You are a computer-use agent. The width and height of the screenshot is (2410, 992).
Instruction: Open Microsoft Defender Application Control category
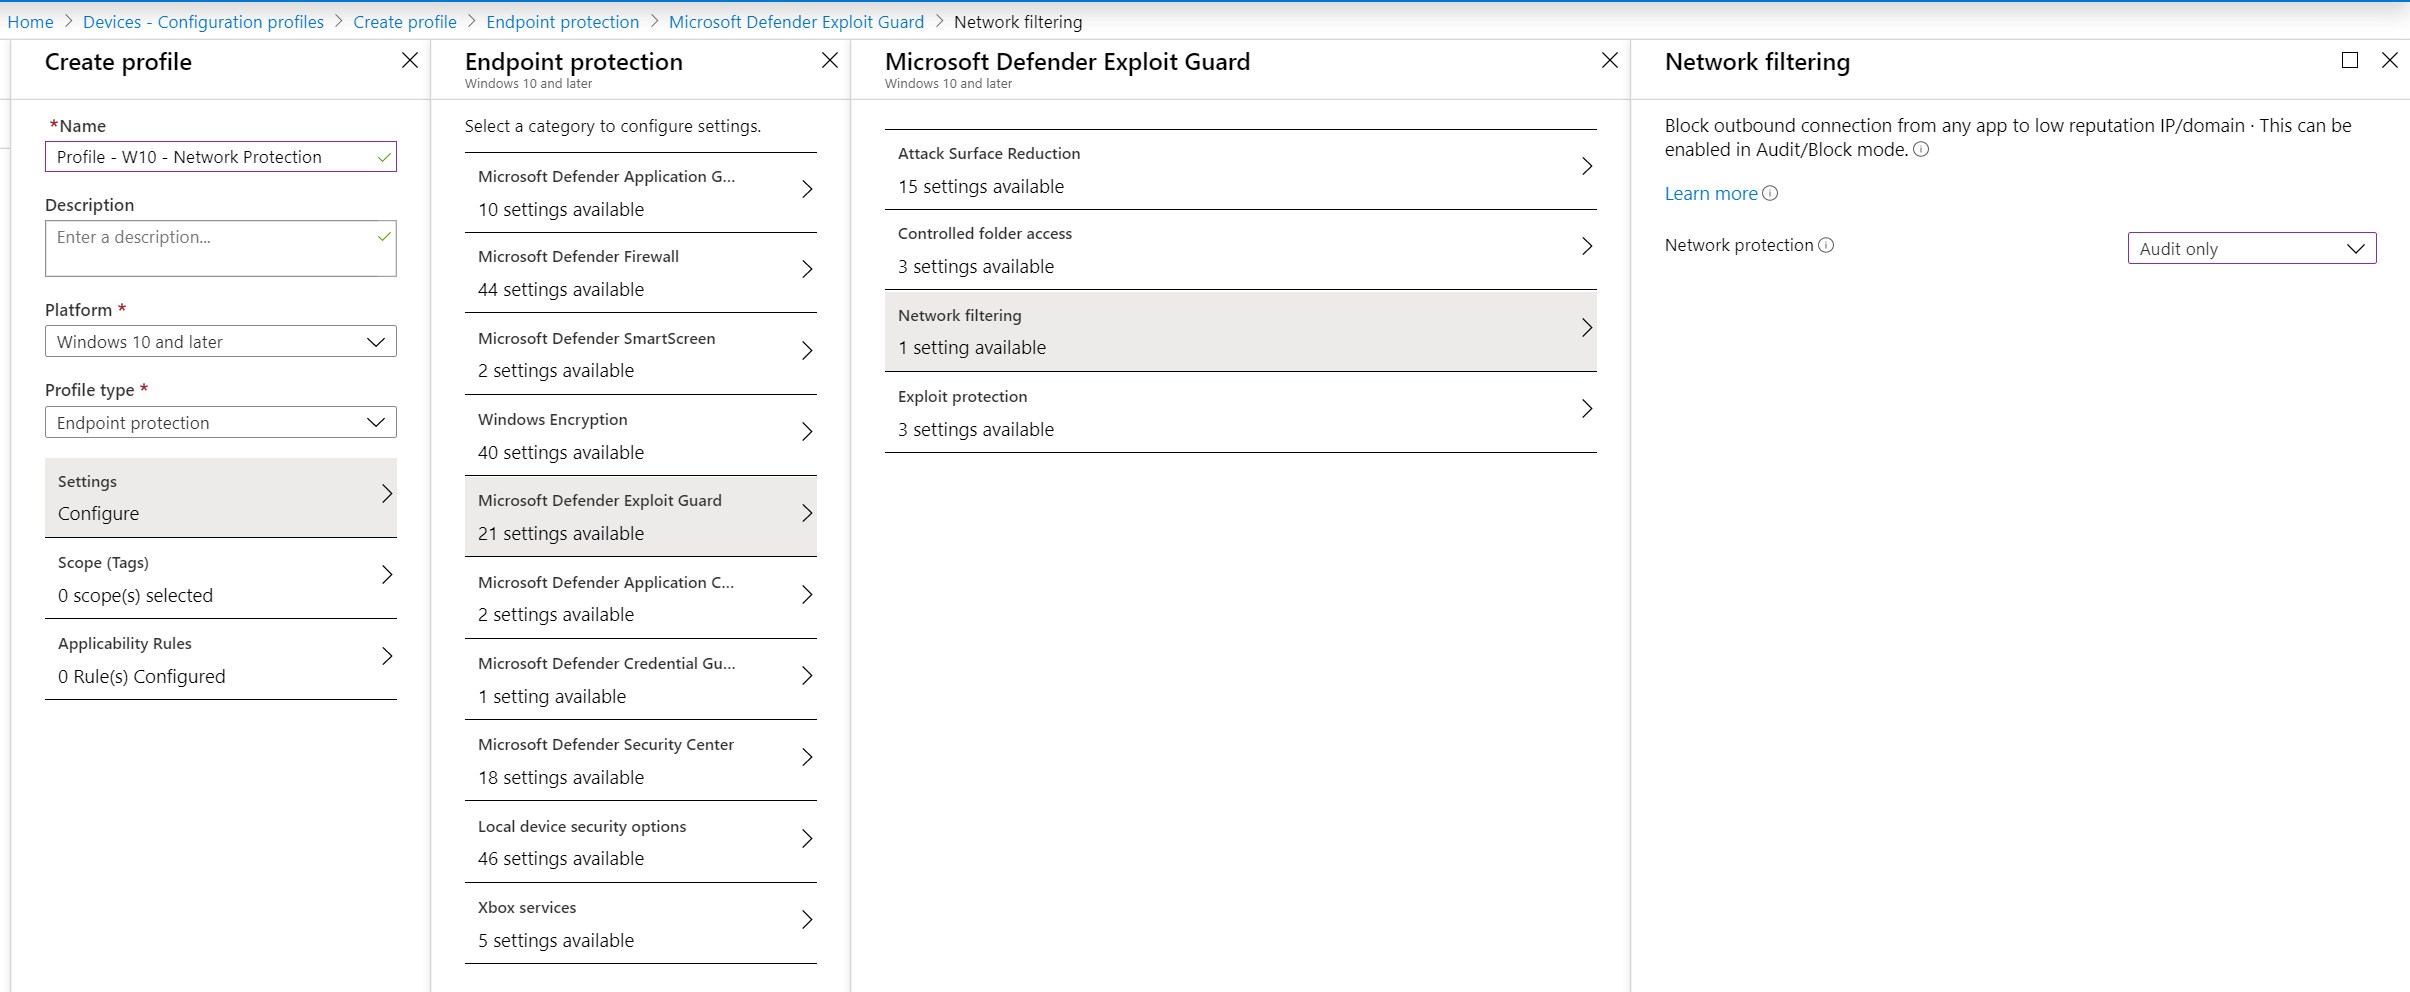click(x=641, y=598)
